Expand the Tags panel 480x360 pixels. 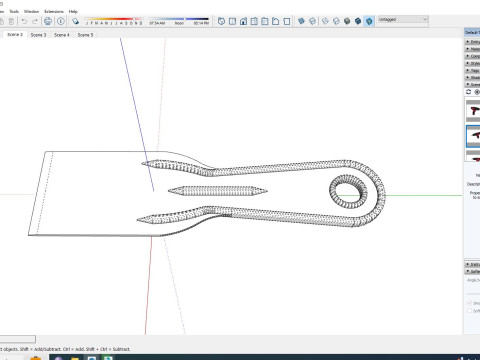(x=473, y=71)
